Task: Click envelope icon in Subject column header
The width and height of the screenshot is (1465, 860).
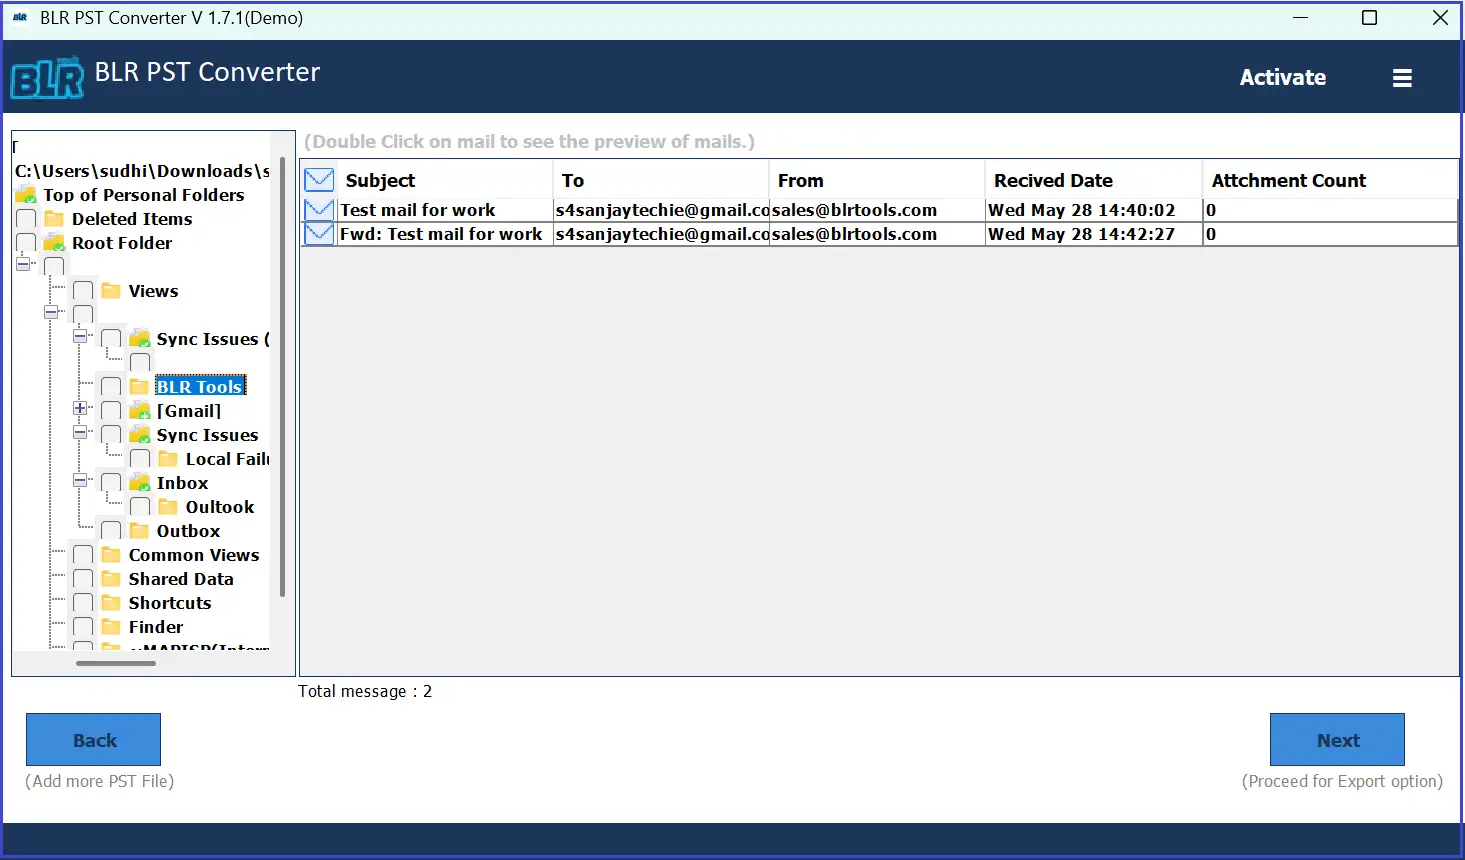Action: coord(319,180)
